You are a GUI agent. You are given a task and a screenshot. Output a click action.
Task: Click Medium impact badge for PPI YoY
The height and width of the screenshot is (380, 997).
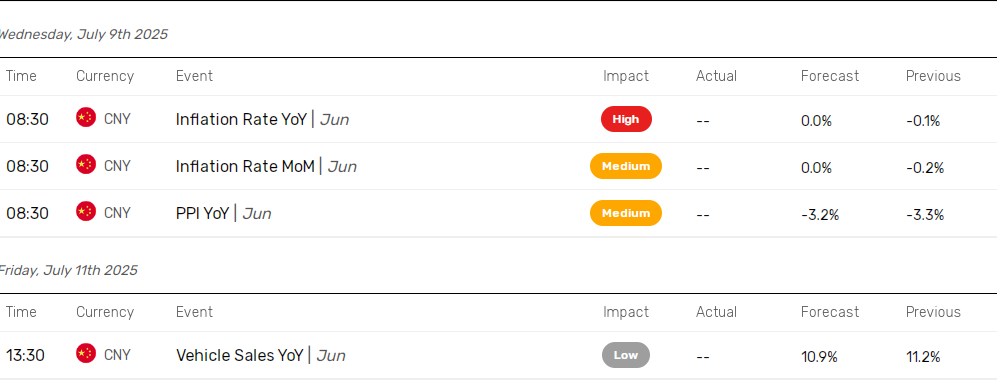click(626, 213)
